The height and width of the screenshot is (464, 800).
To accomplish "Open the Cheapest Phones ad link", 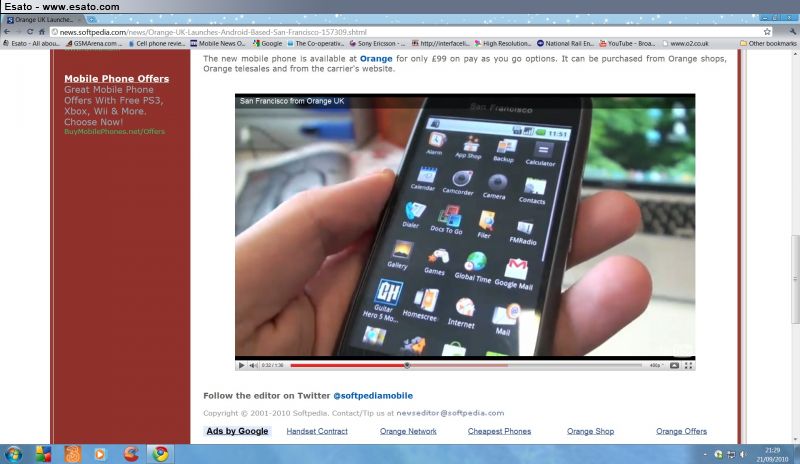I will tap(499, 431).
